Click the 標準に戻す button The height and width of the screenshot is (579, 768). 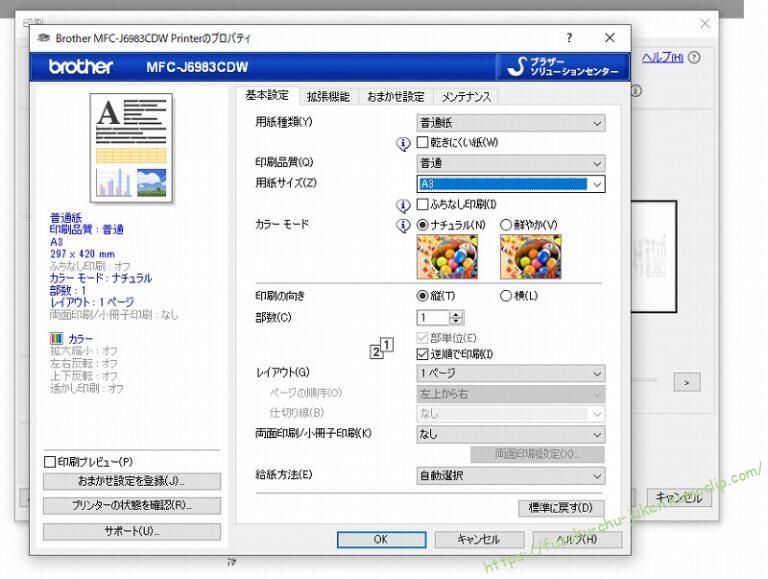coord(561,508)
